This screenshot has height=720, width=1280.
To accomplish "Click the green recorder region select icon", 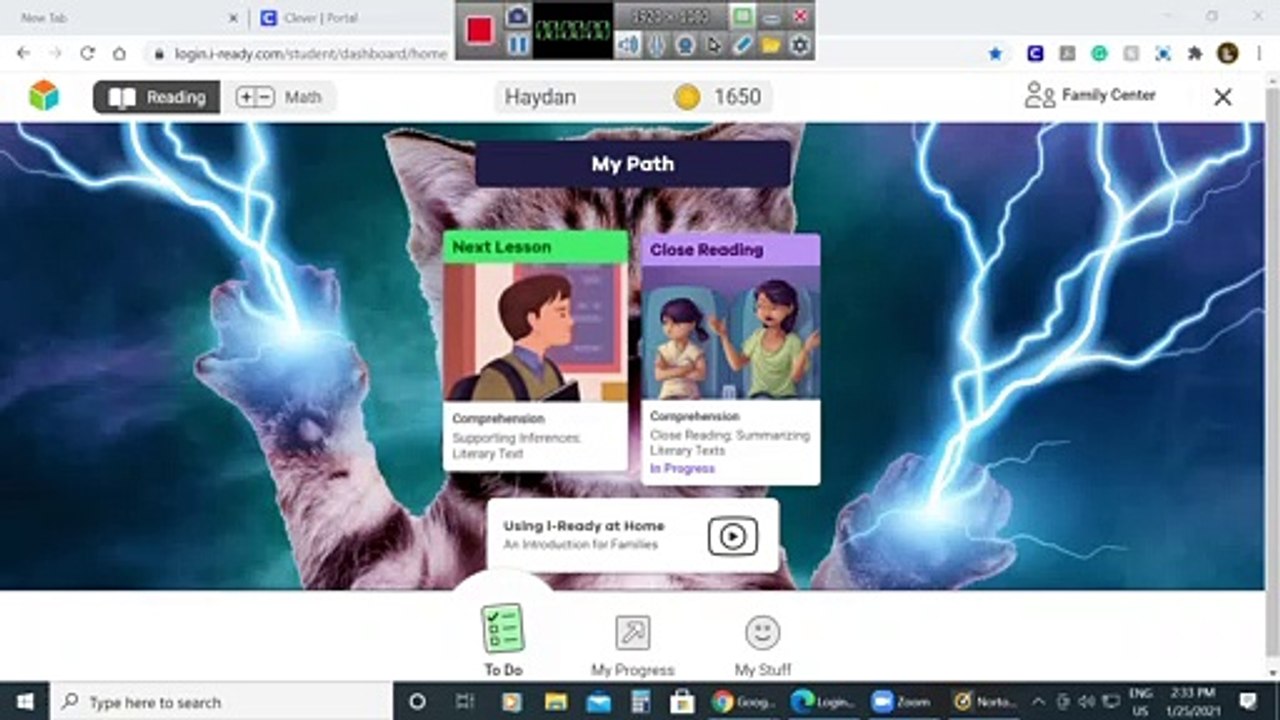I will (x=742, y=16).
